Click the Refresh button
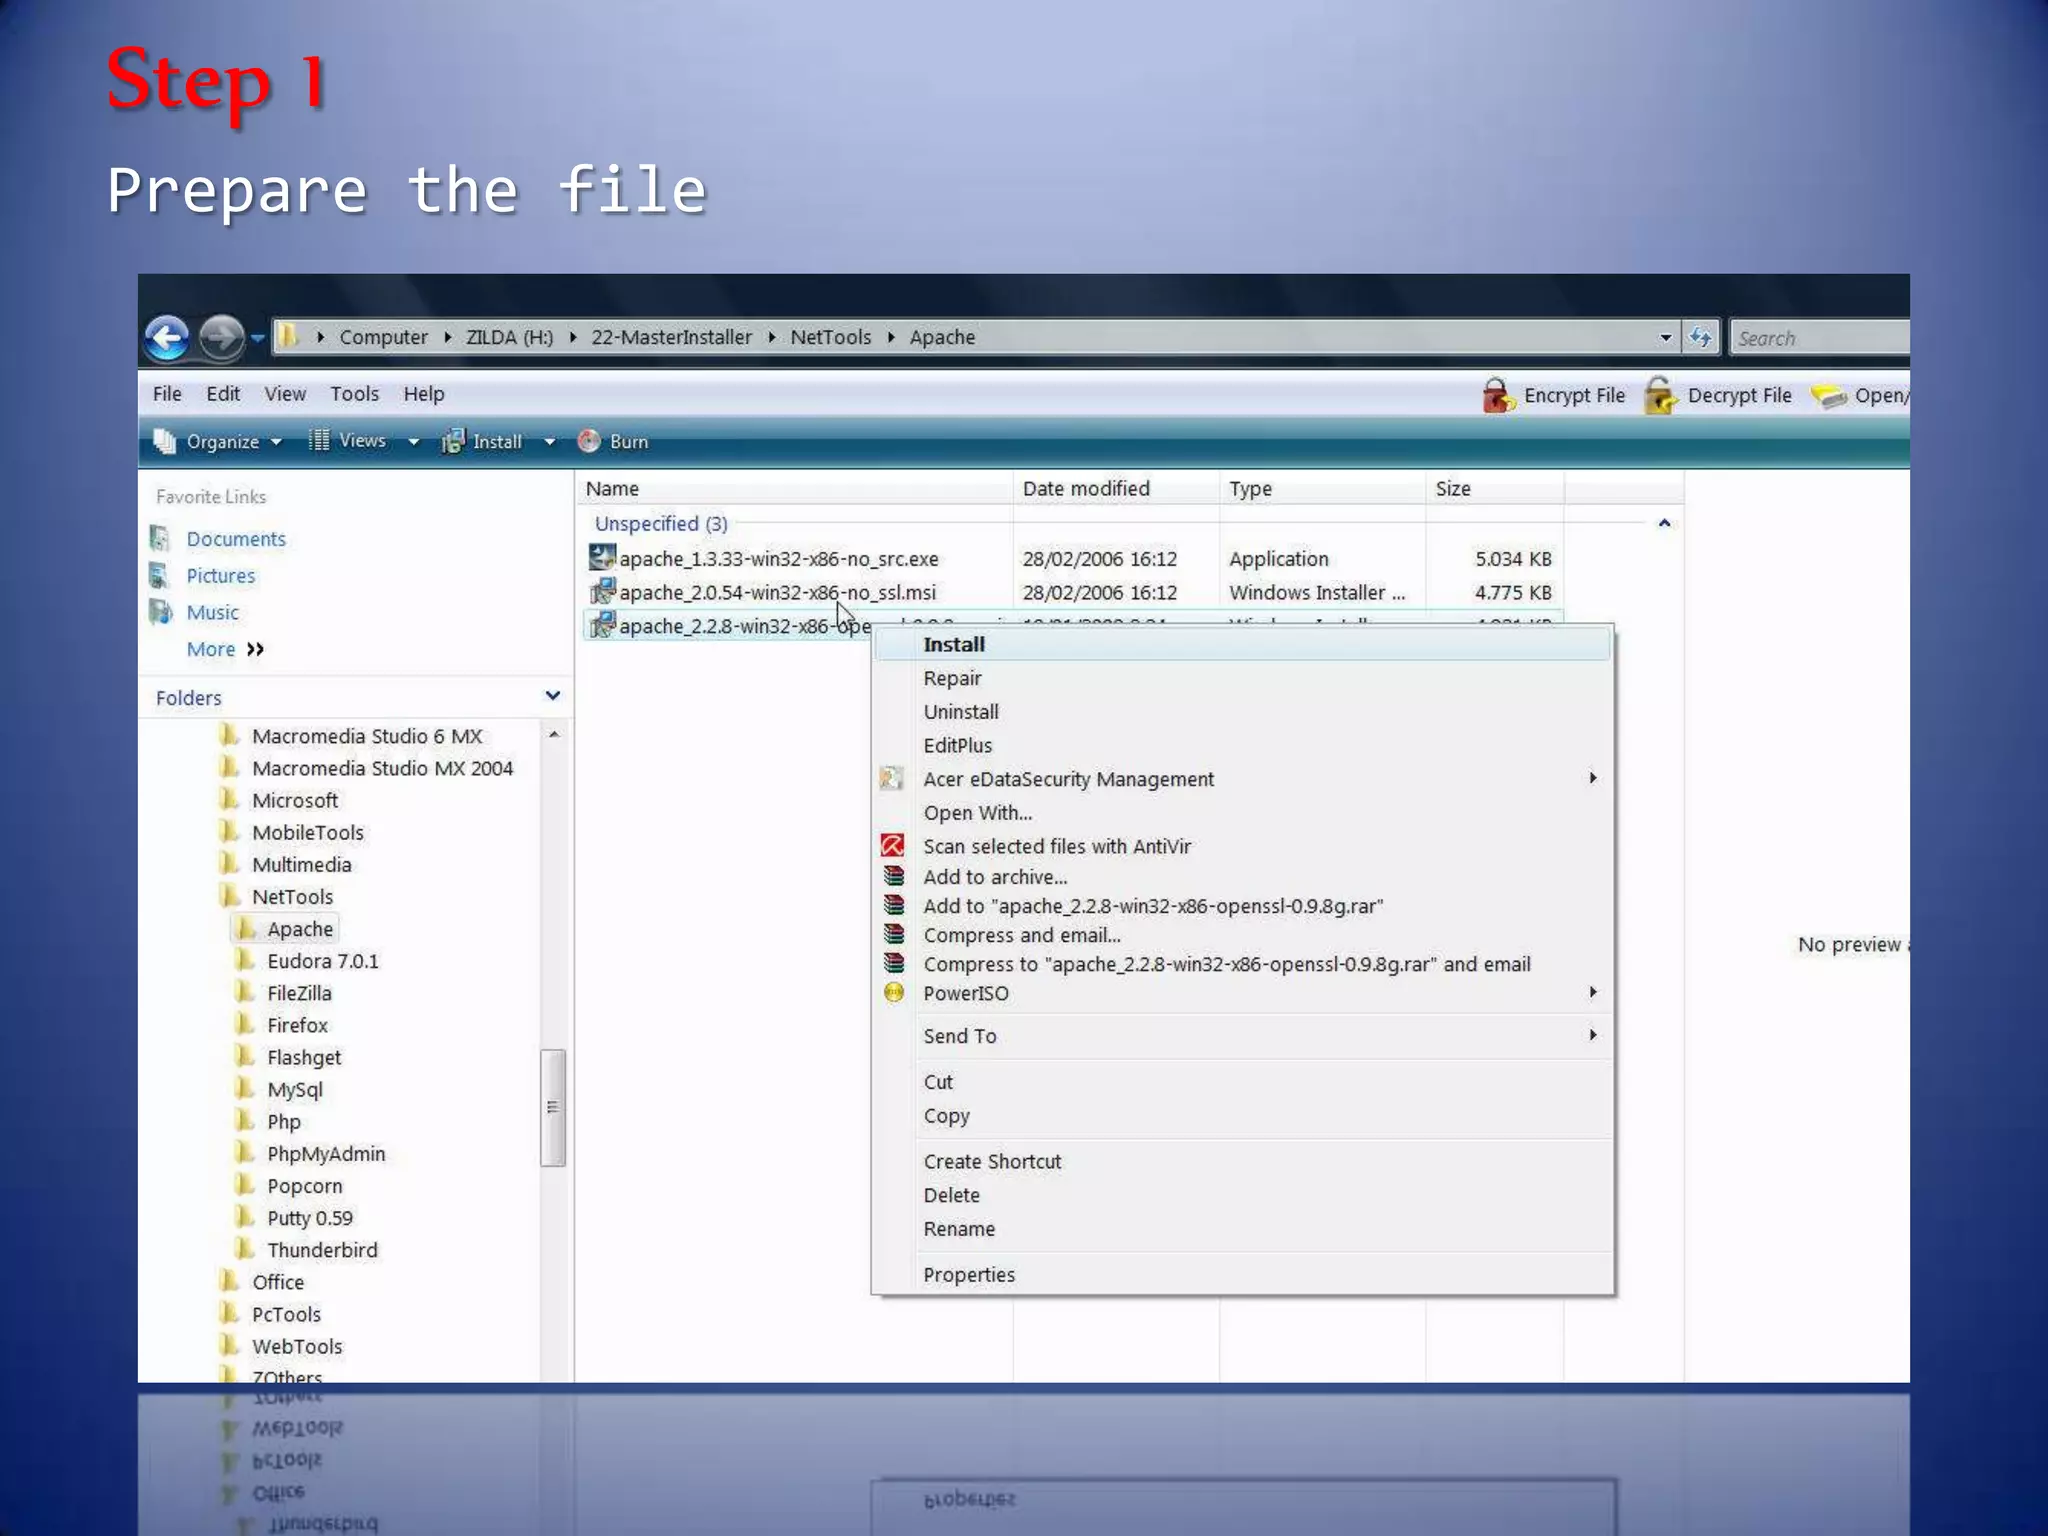The height and width of the screenshot is (1536, 2048). click(1700, 337)
